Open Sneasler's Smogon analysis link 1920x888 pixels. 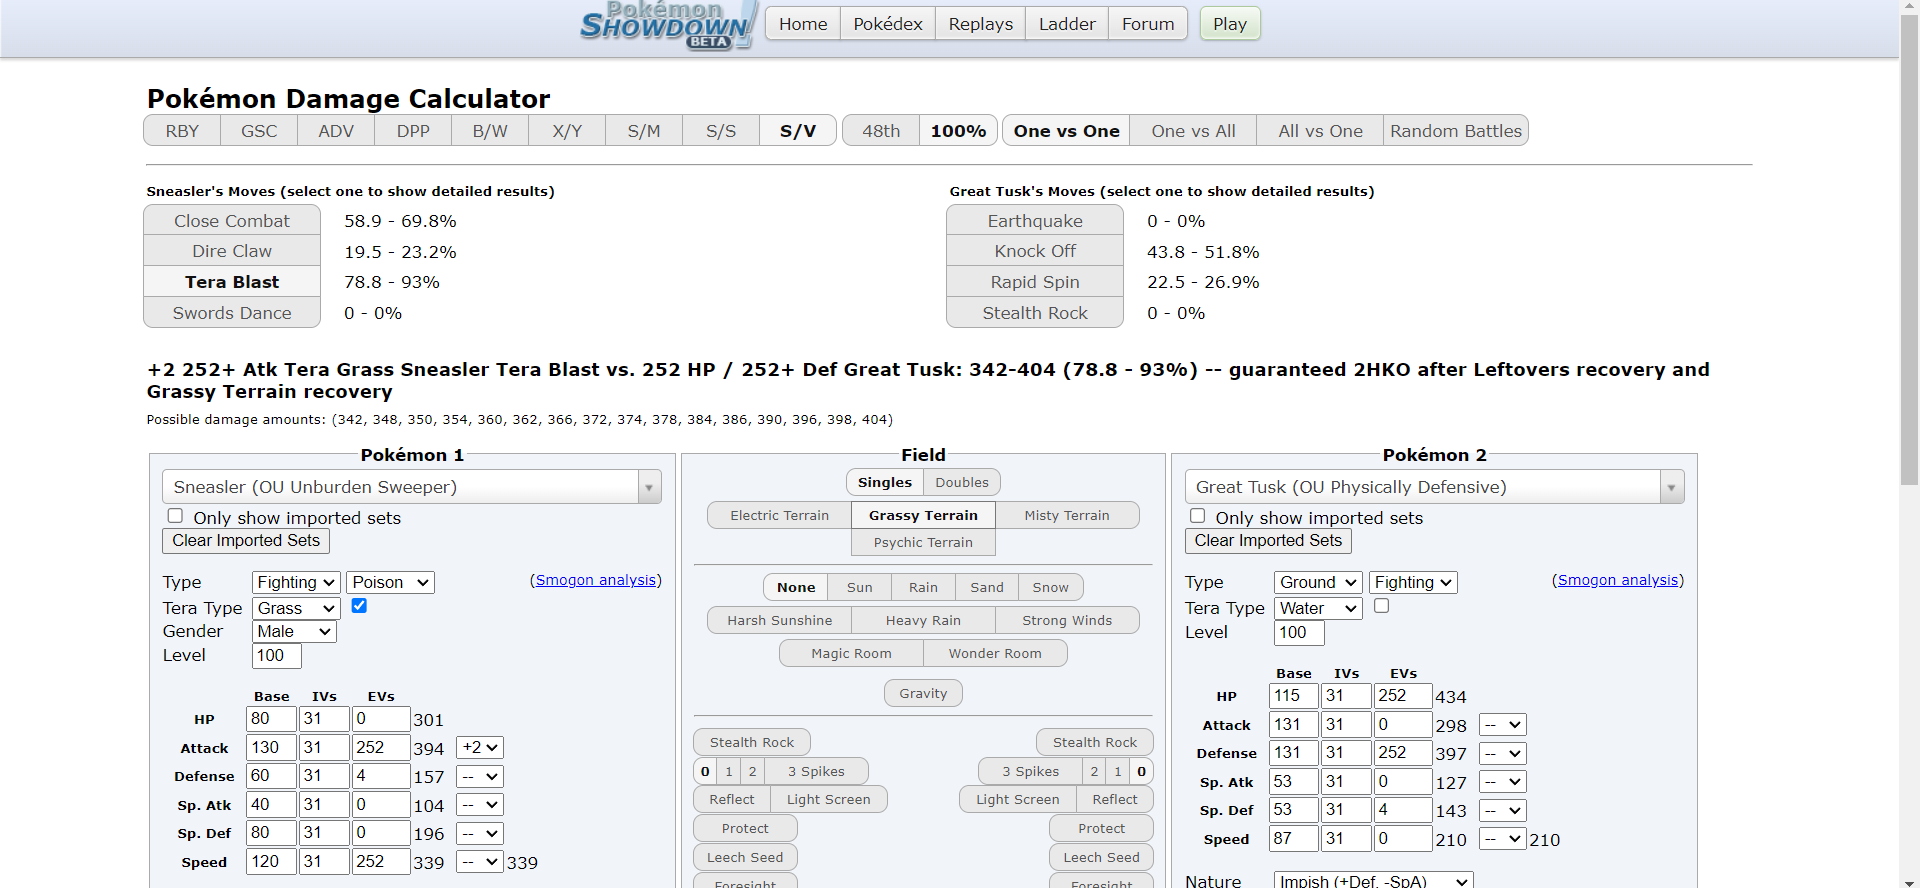click(596, 580)
